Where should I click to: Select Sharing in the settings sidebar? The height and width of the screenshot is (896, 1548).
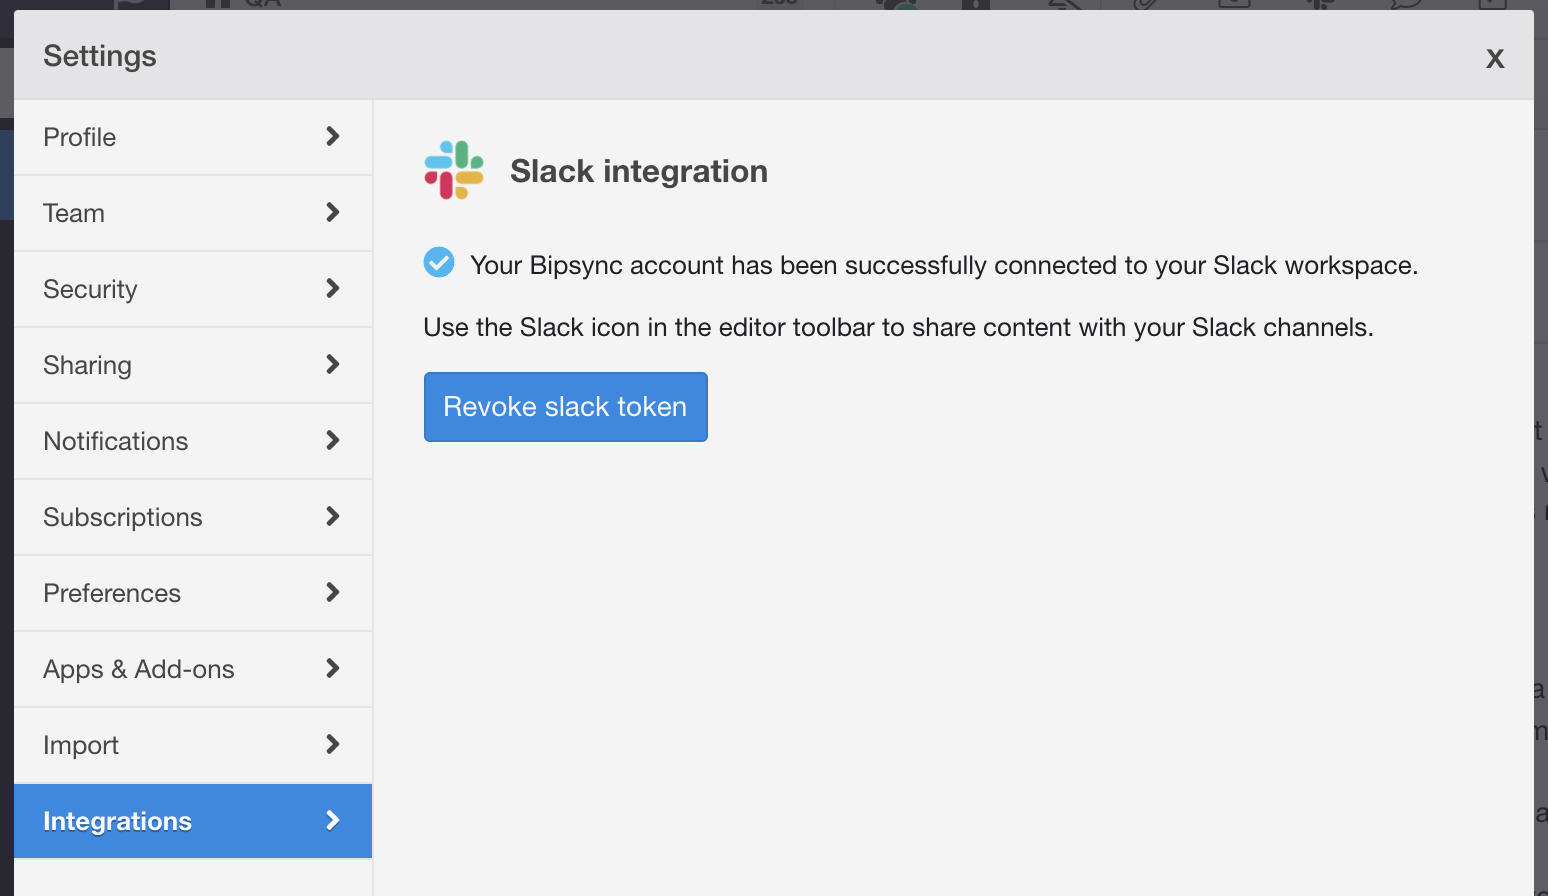(193, 365)
